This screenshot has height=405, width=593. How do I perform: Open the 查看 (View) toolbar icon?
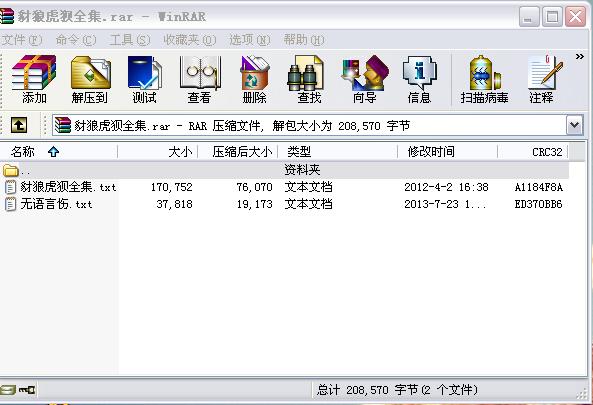click(x=199, y=79)
